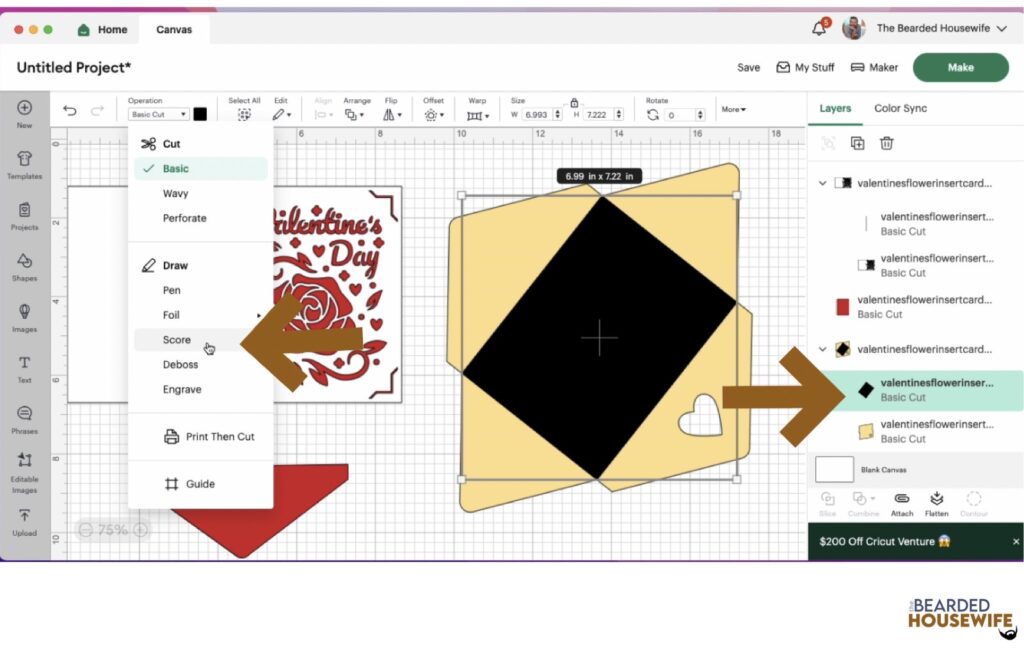Switch to the Color Sync tab
This screenshot has height=651, width=1024.
click(x=900, y=108)
